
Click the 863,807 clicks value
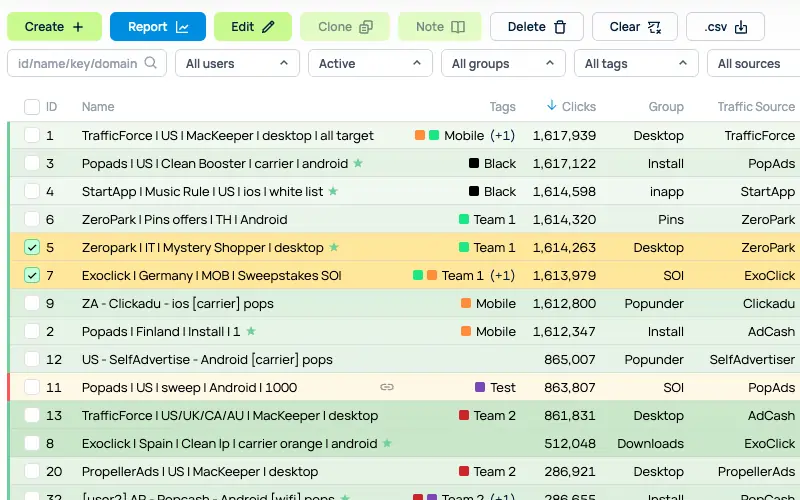pyautogui.click(x=570, y=387)
